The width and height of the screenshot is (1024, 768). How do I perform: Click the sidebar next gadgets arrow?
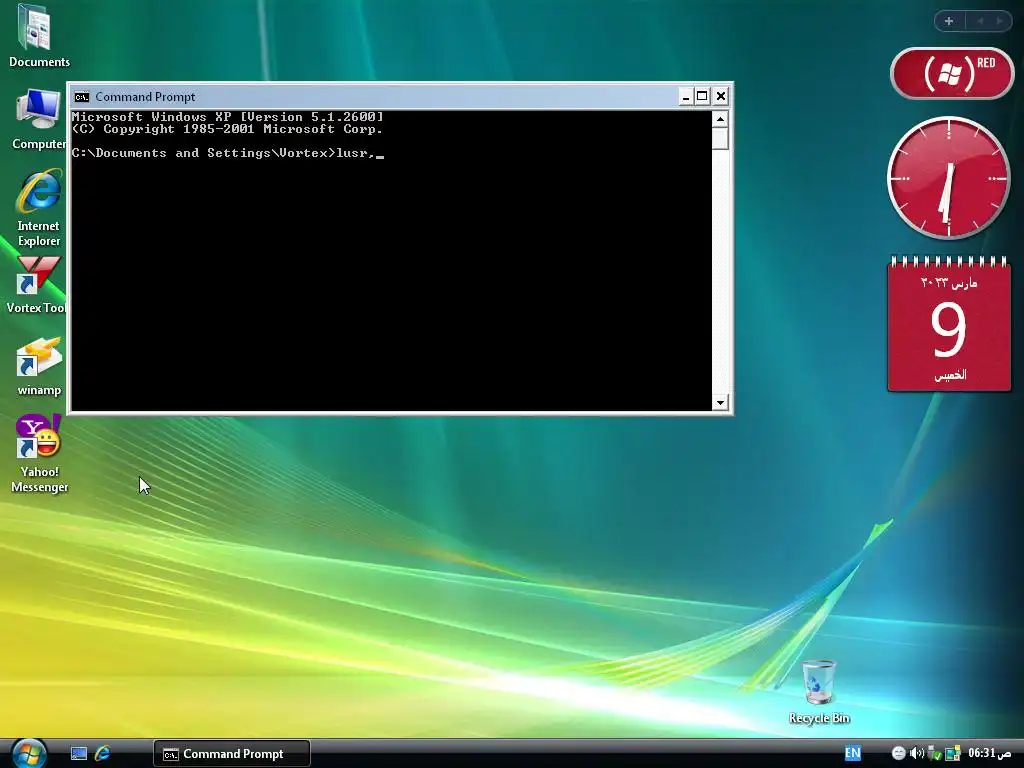(999, 21)
